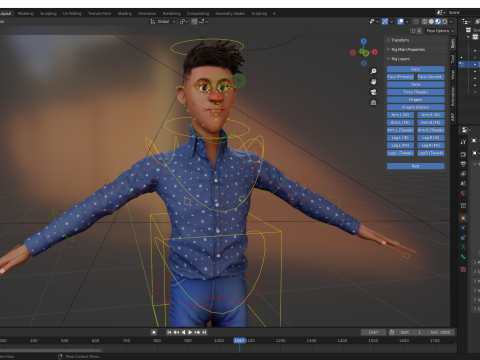Toggle auto keying record button

tap(154, 332)
